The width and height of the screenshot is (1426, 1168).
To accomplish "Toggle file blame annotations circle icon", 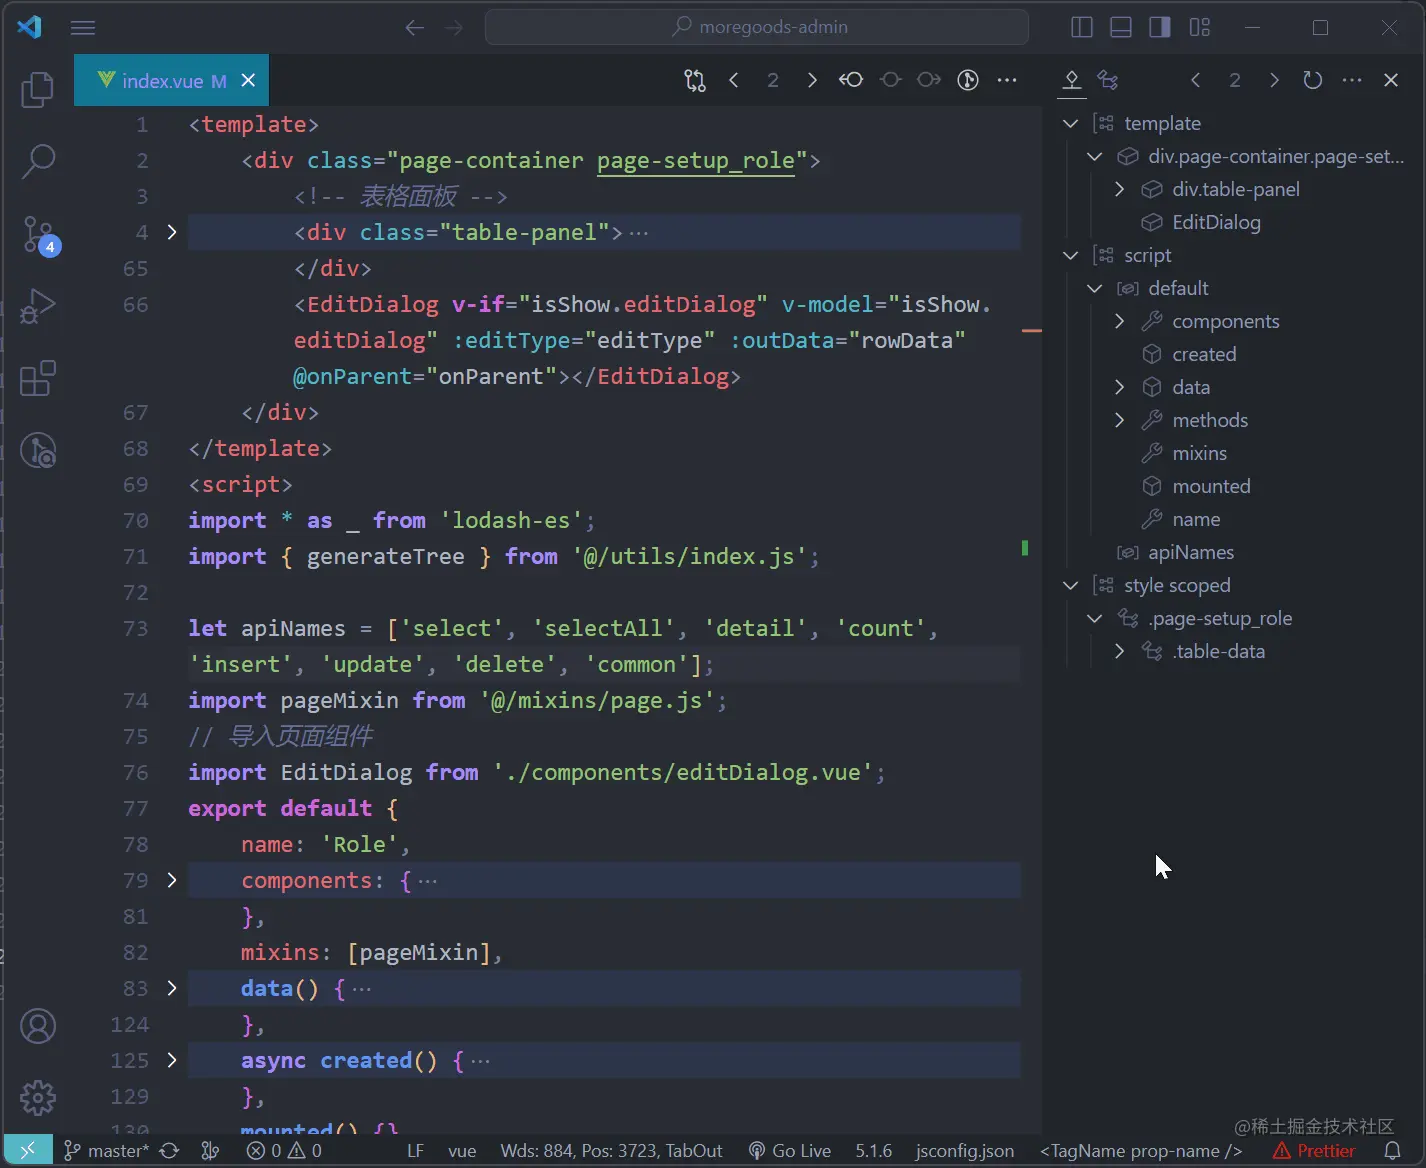I will 968,80.
